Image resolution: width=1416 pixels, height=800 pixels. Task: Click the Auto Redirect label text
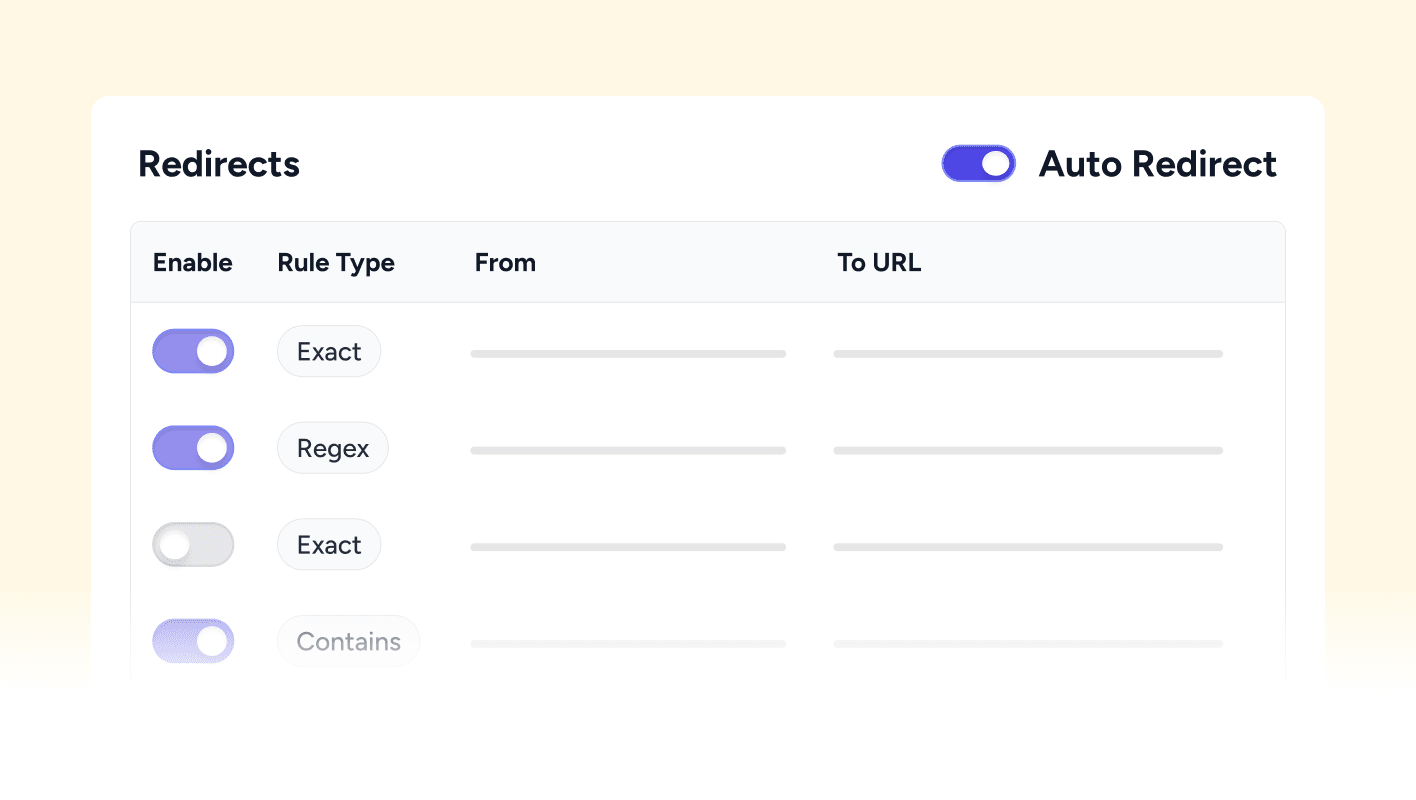1157,163
